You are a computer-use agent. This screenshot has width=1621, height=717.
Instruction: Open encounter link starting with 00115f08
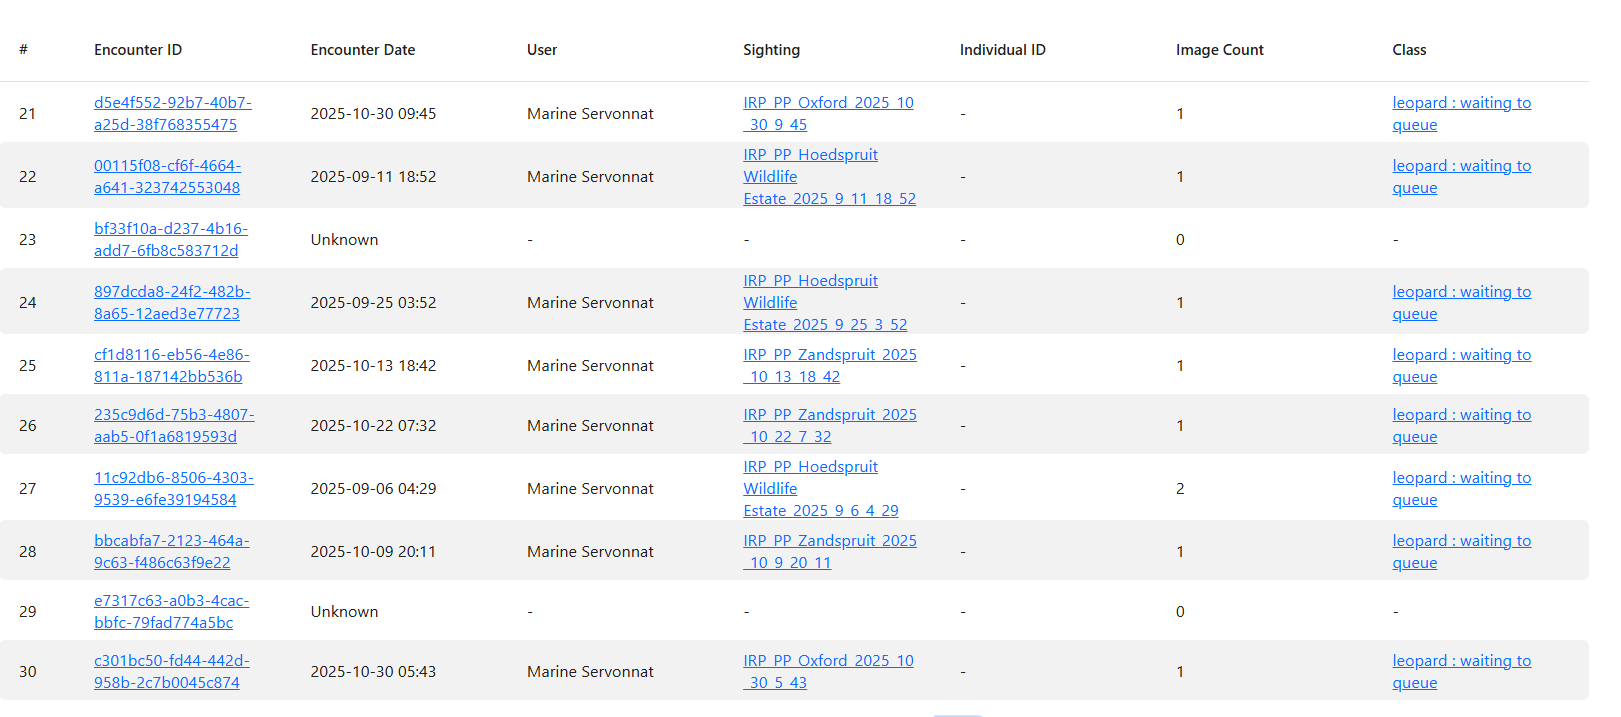(x=167, y=166)
